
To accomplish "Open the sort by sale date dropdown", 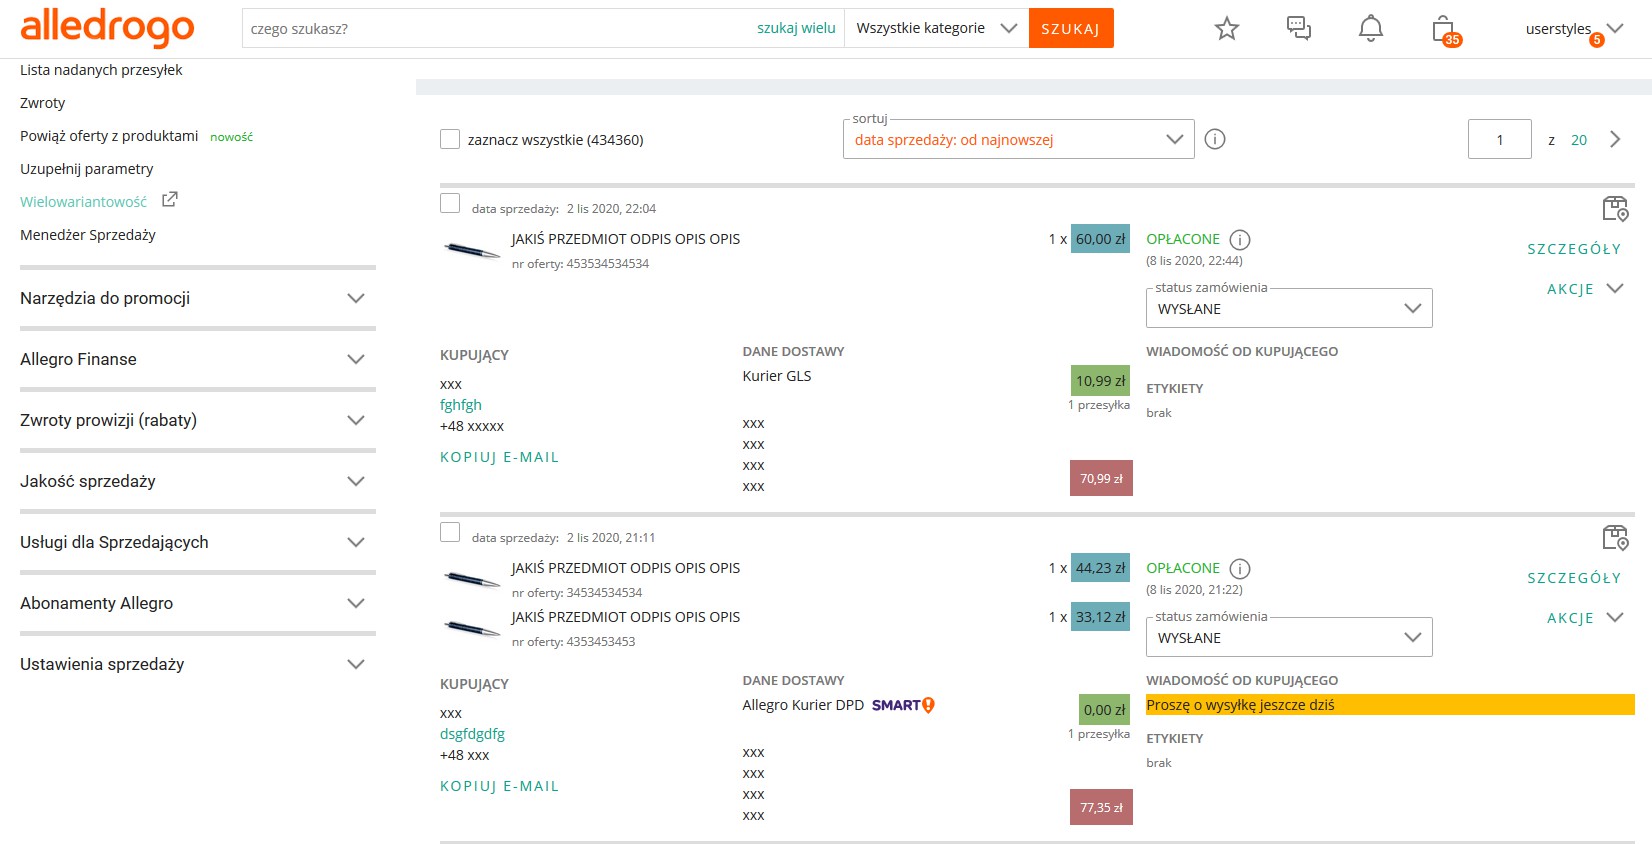I will tap(1018, 140).
